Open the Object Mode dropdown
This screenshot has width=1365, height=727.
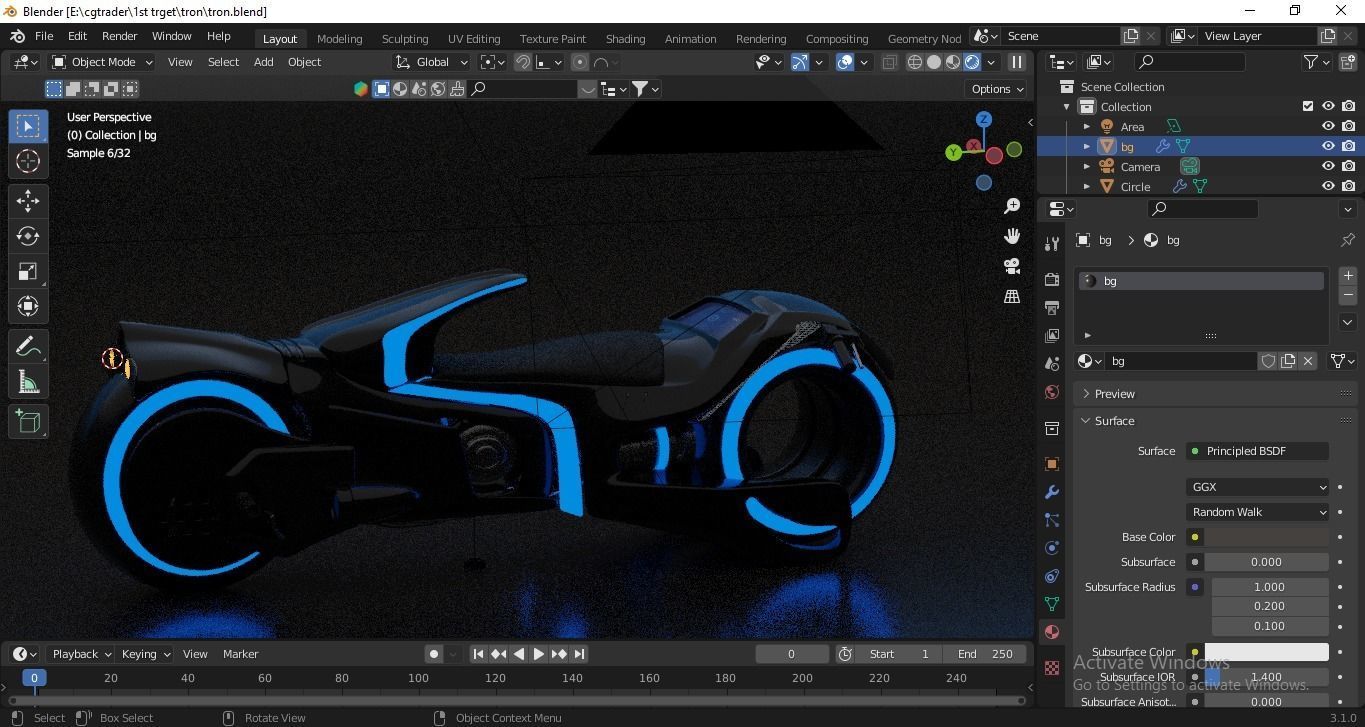click(102, 62)
